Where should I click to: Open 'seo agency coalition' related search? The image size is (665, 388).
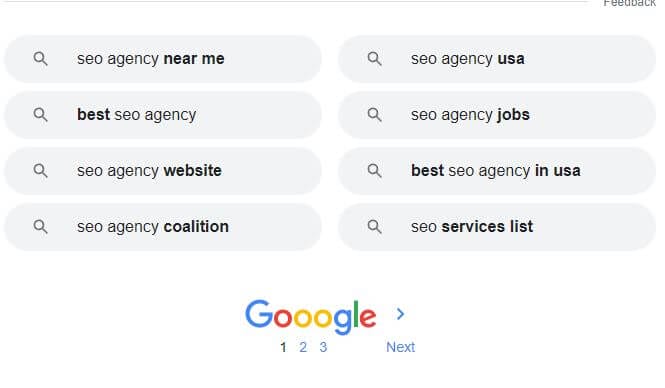click(163, 227)
